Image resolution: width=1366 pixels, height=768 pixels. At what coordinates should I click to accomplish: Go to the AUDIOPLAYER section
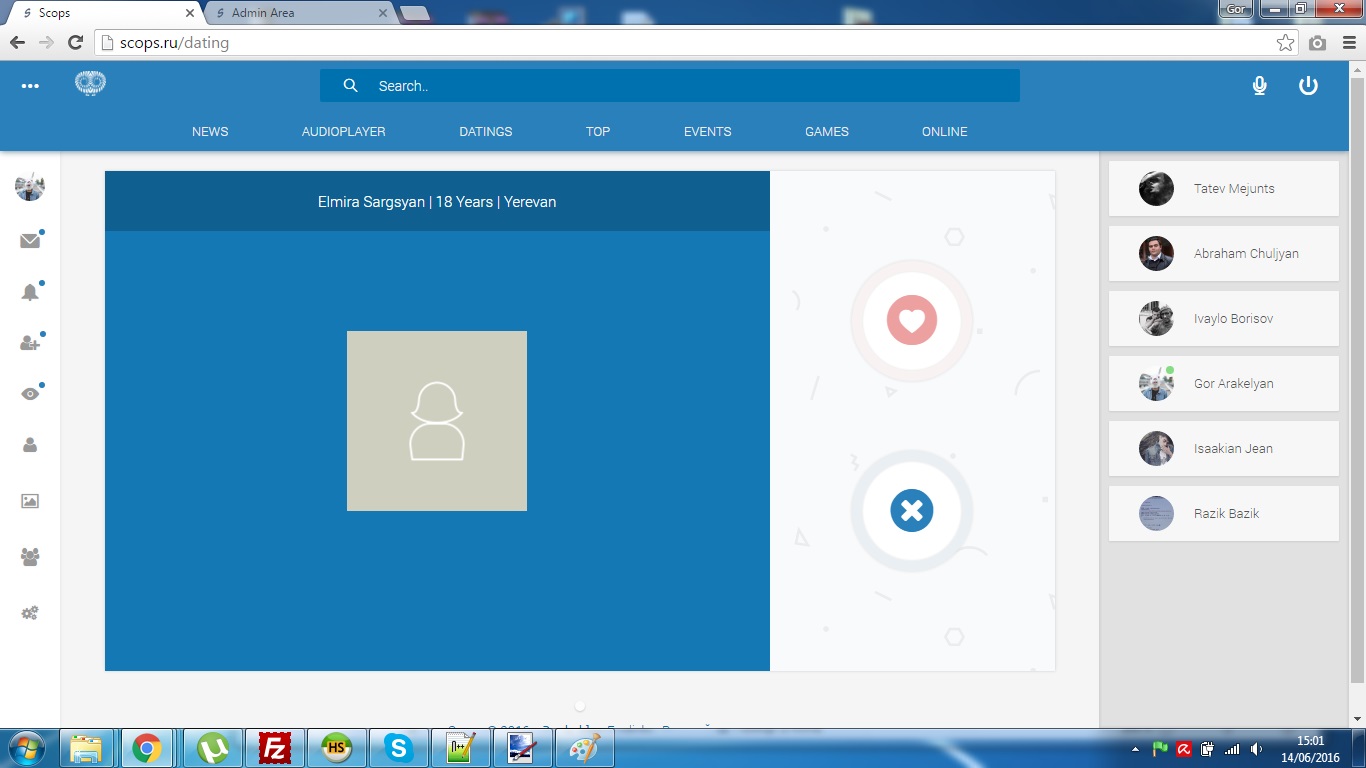coord(343,132)
